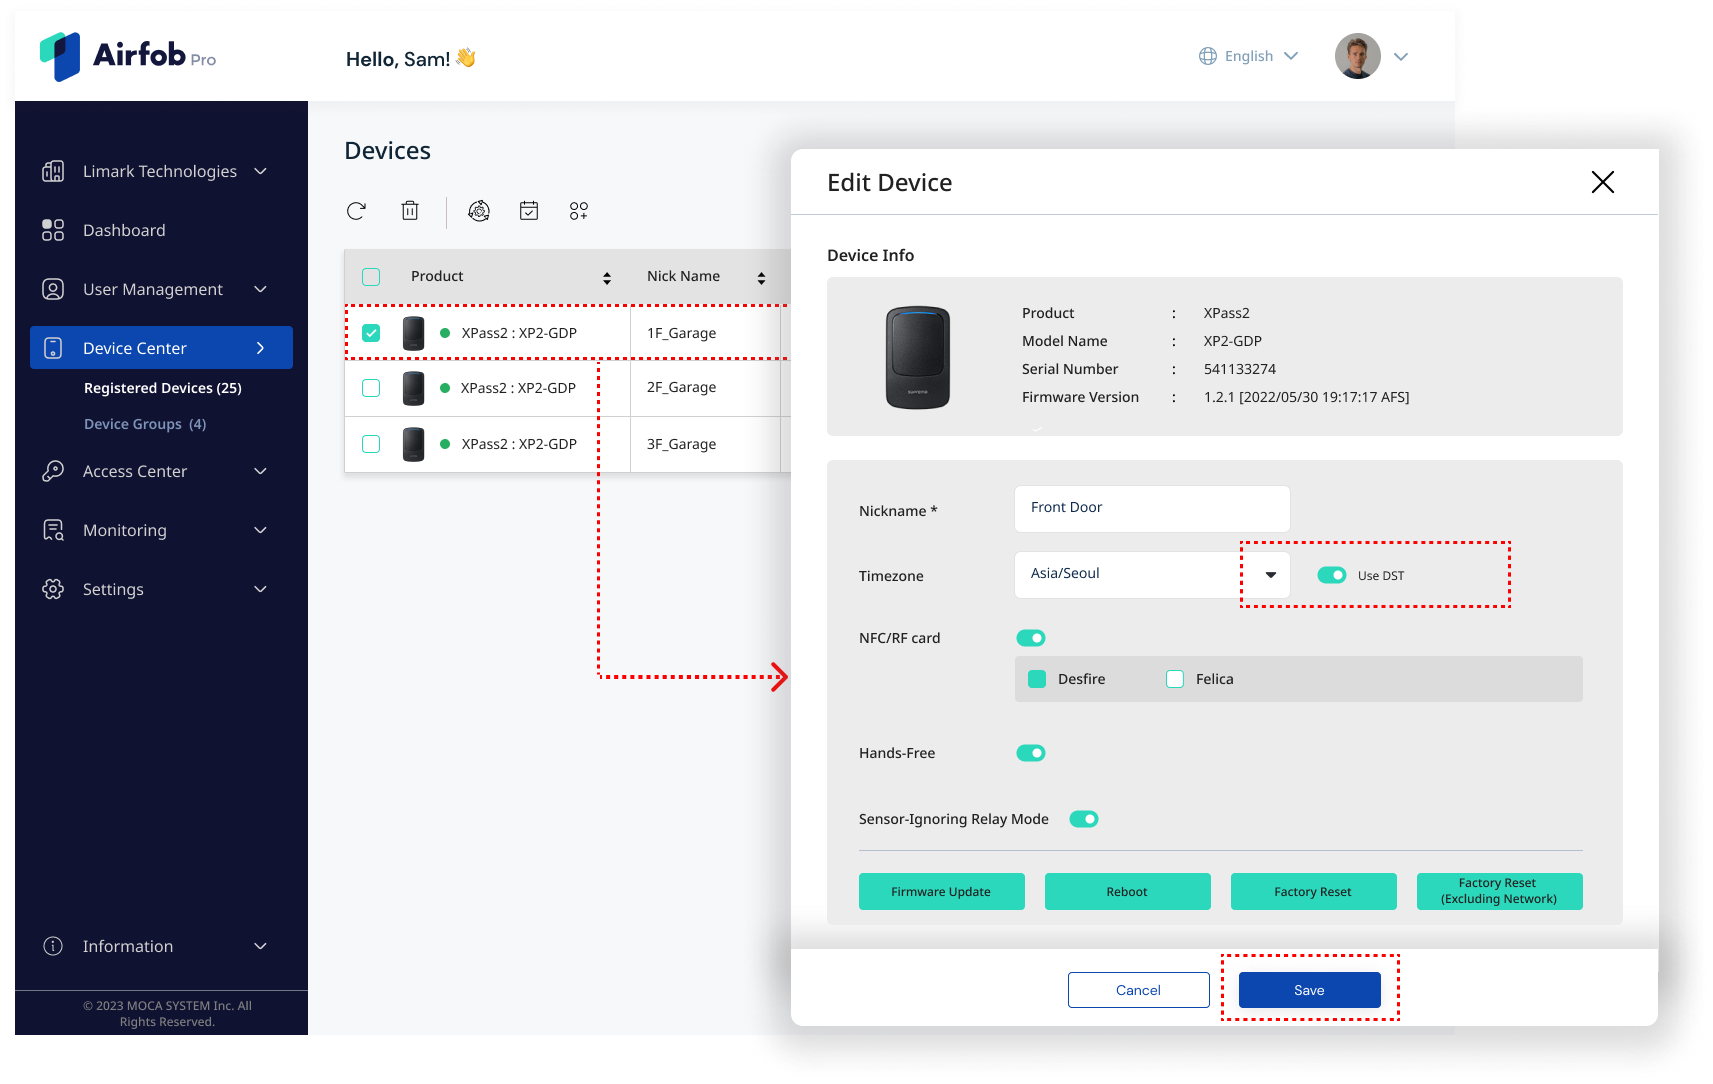Expand the Information chevron
This screenshot has height=1084, width=1713.
261,946
